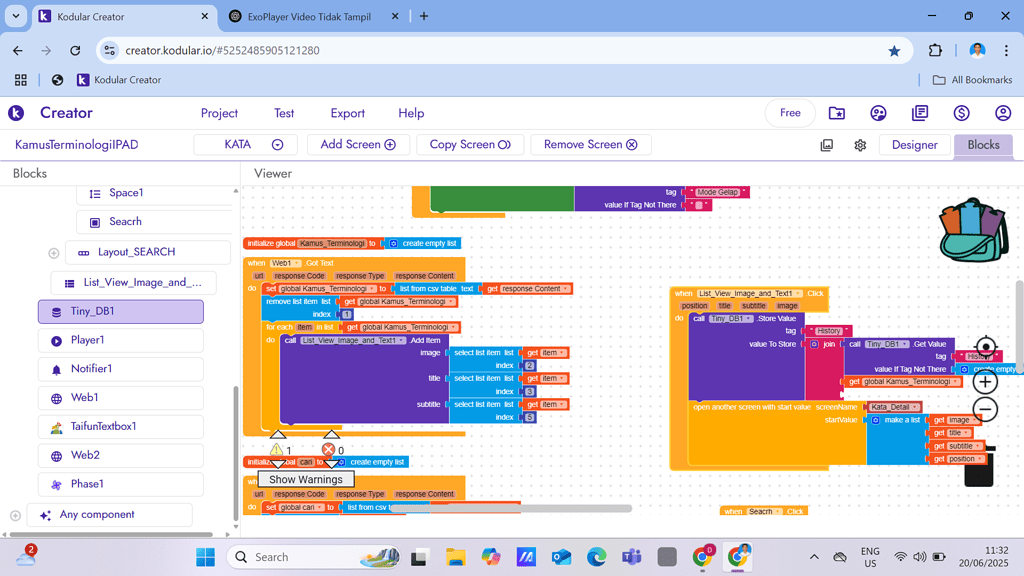Expand the Layout_SEARCH tree node
The height and width of the screenshot is (576, 1024).
[54, 253]
